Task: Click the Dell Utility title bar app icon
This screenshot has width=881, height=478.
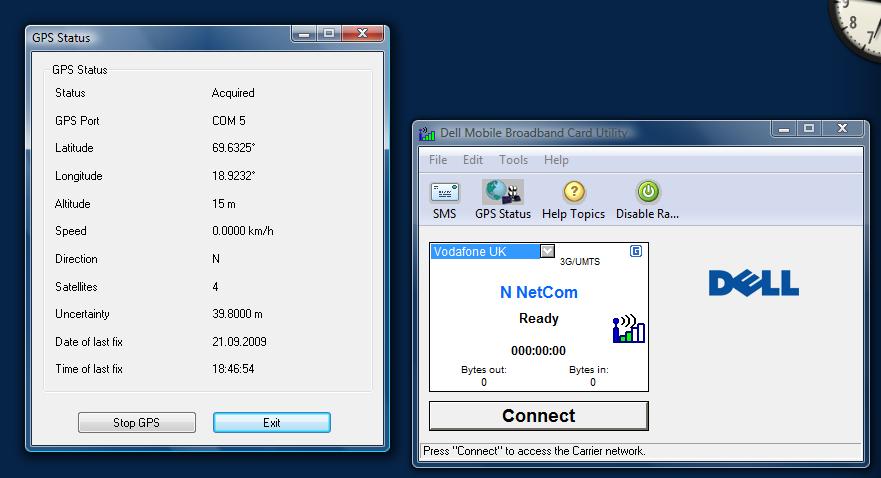Action: (427, 133)
